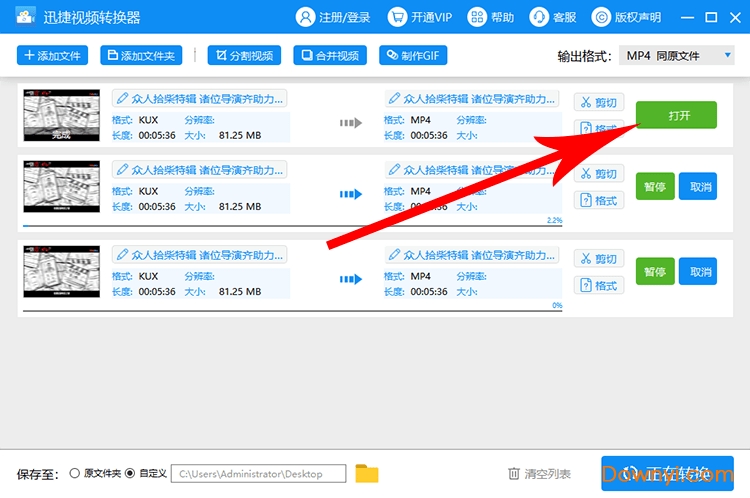Contact 客服 from the title bar
The image size is (750, 498).
tap(552, 17)
